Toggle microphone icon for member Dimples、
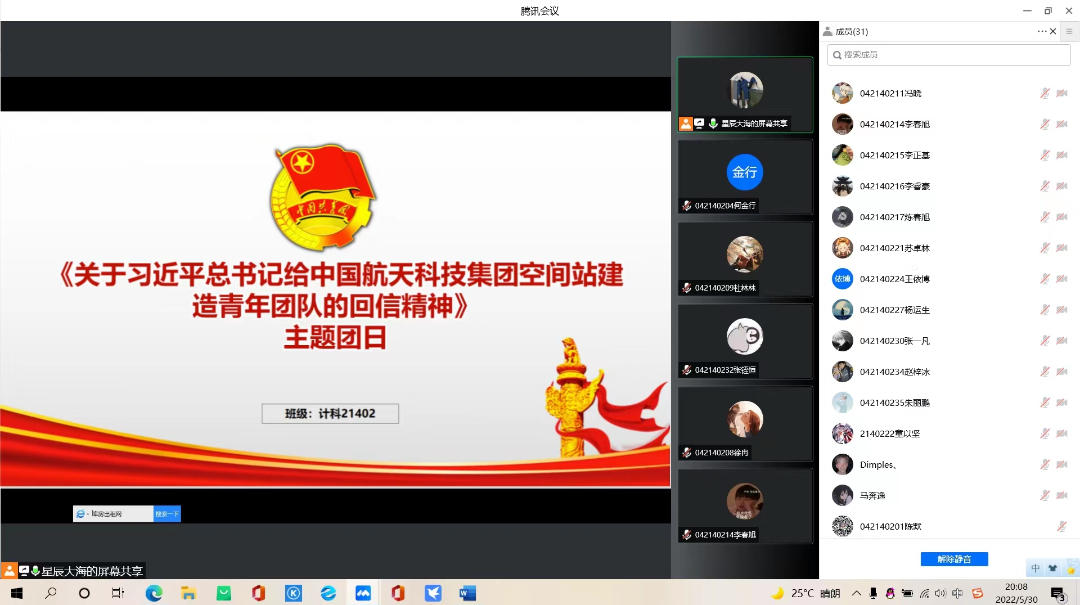The width and height of the screenshot is (1080, 605). [x=1045, y=464]
